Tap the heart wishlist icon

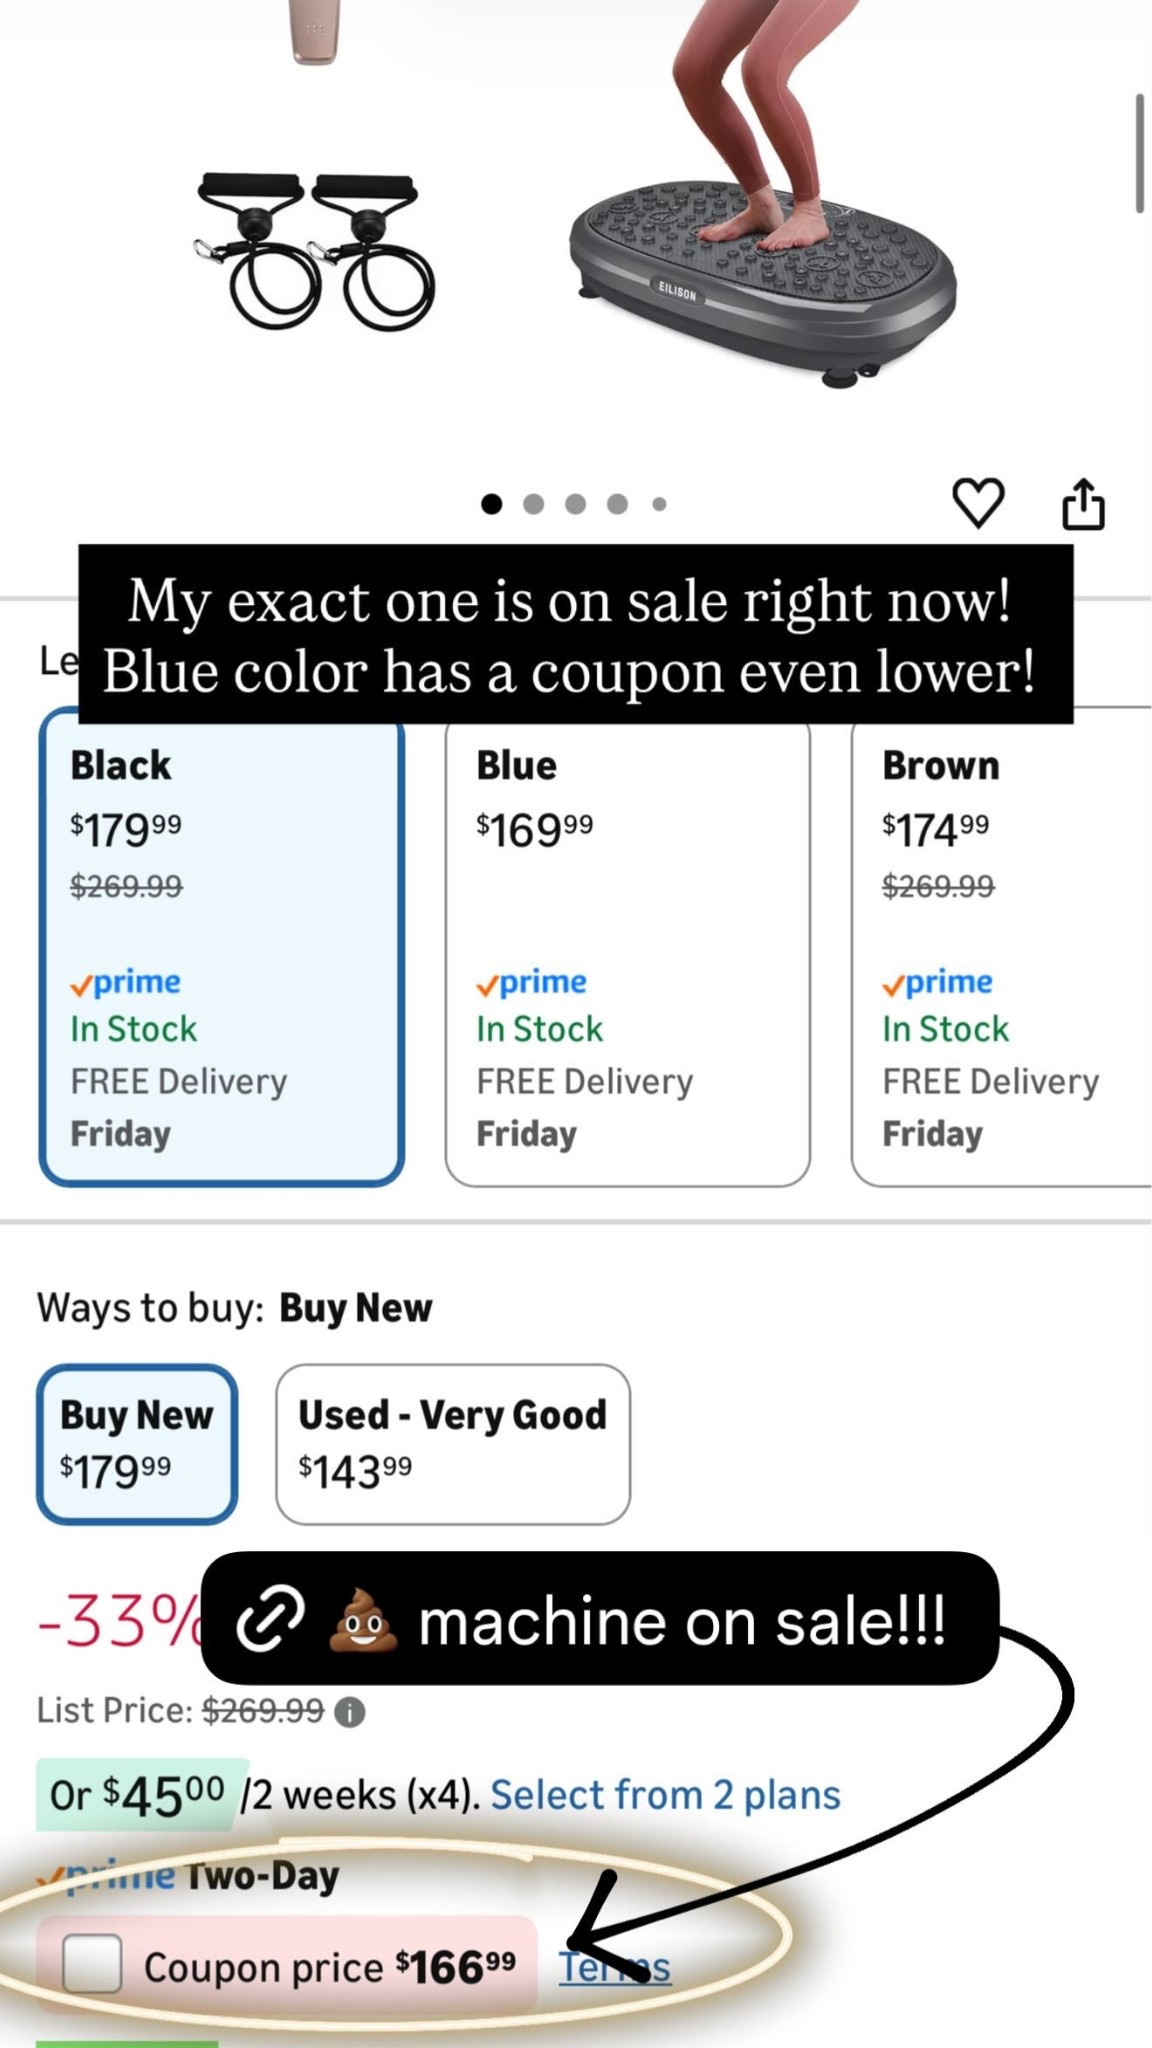click(977, 503)
